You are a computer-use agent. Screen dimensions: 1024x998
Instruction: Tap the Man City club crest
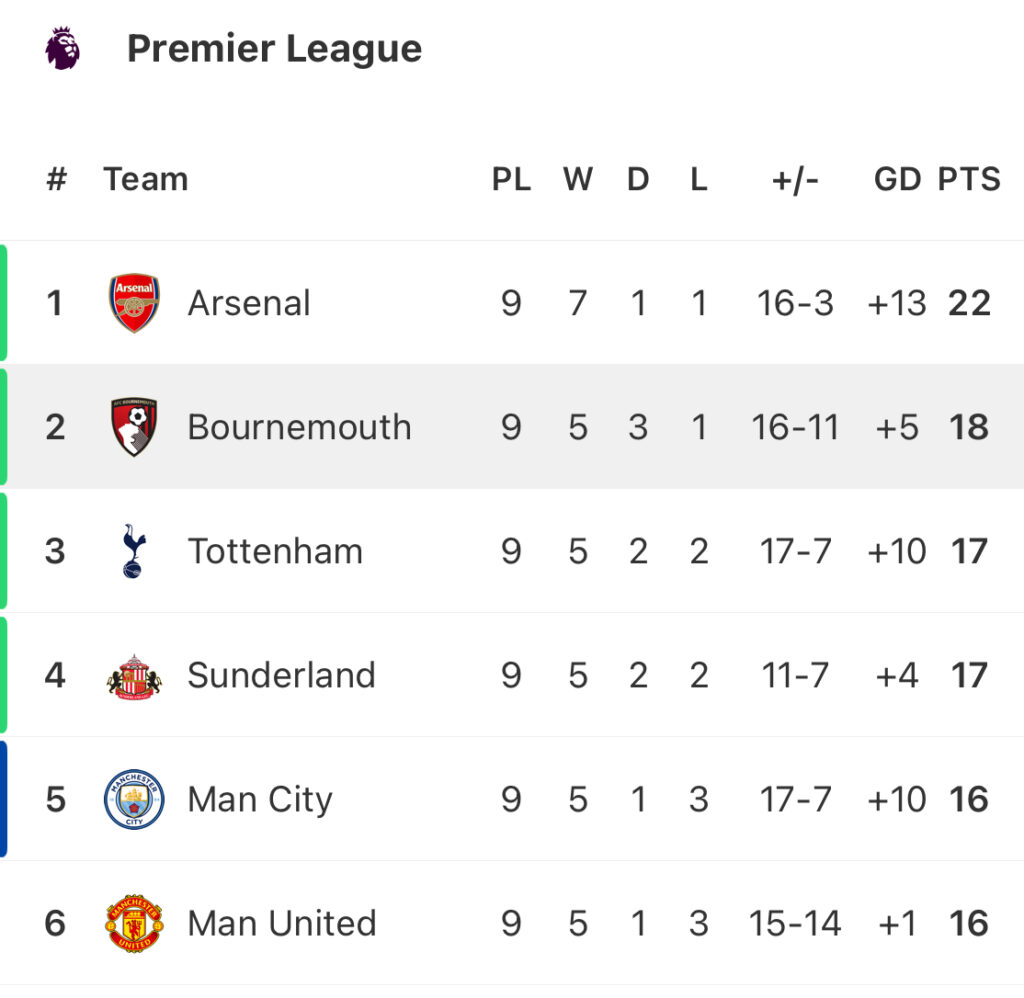[134, 800]
